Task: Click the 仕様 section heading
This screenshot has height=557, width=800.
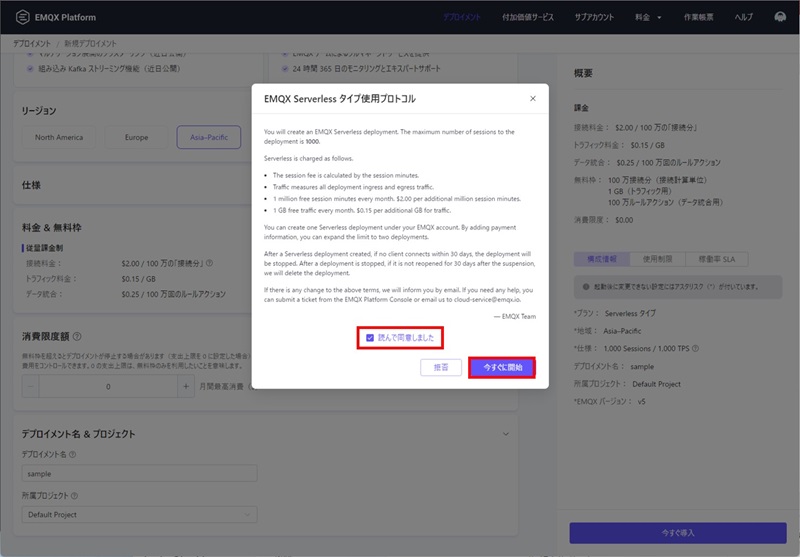Action: pyautogui.click(x=31, y=185)
